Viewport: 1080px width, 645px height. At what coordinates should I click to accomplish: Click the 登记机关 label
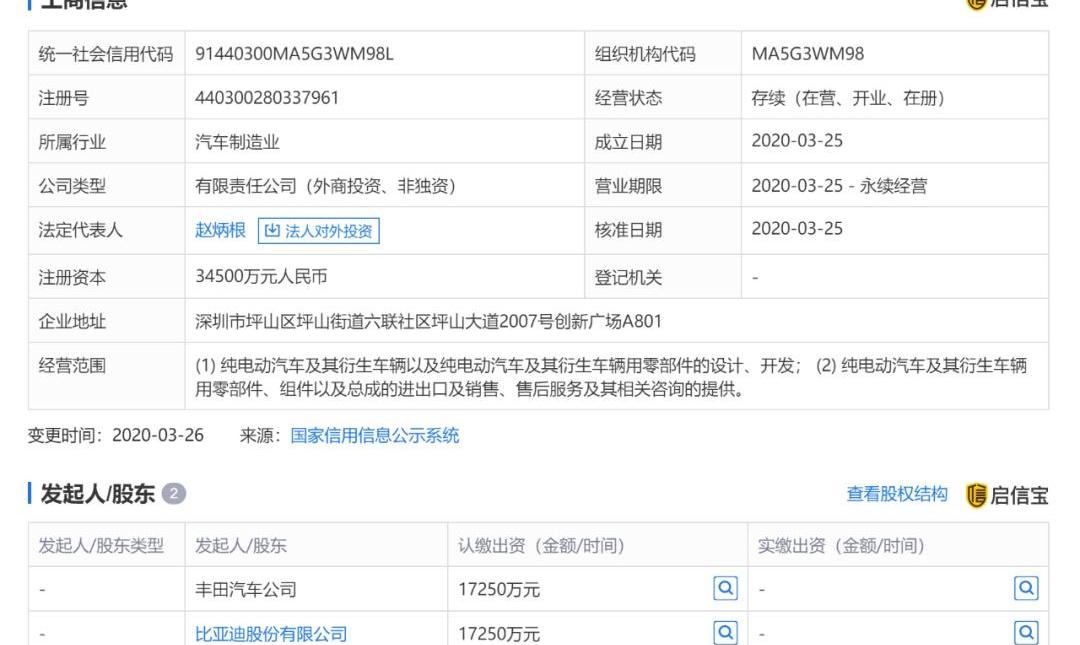(x=628, y=278)
